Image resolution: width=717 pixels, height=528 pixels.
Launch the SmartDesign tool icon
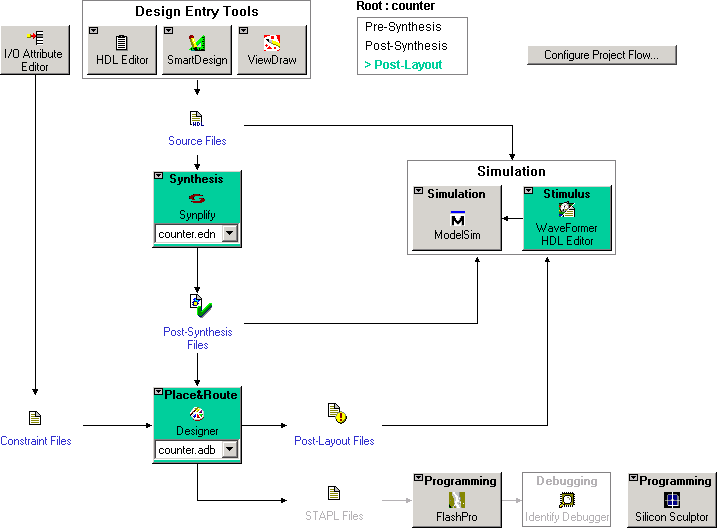click(x=197, y=43)
